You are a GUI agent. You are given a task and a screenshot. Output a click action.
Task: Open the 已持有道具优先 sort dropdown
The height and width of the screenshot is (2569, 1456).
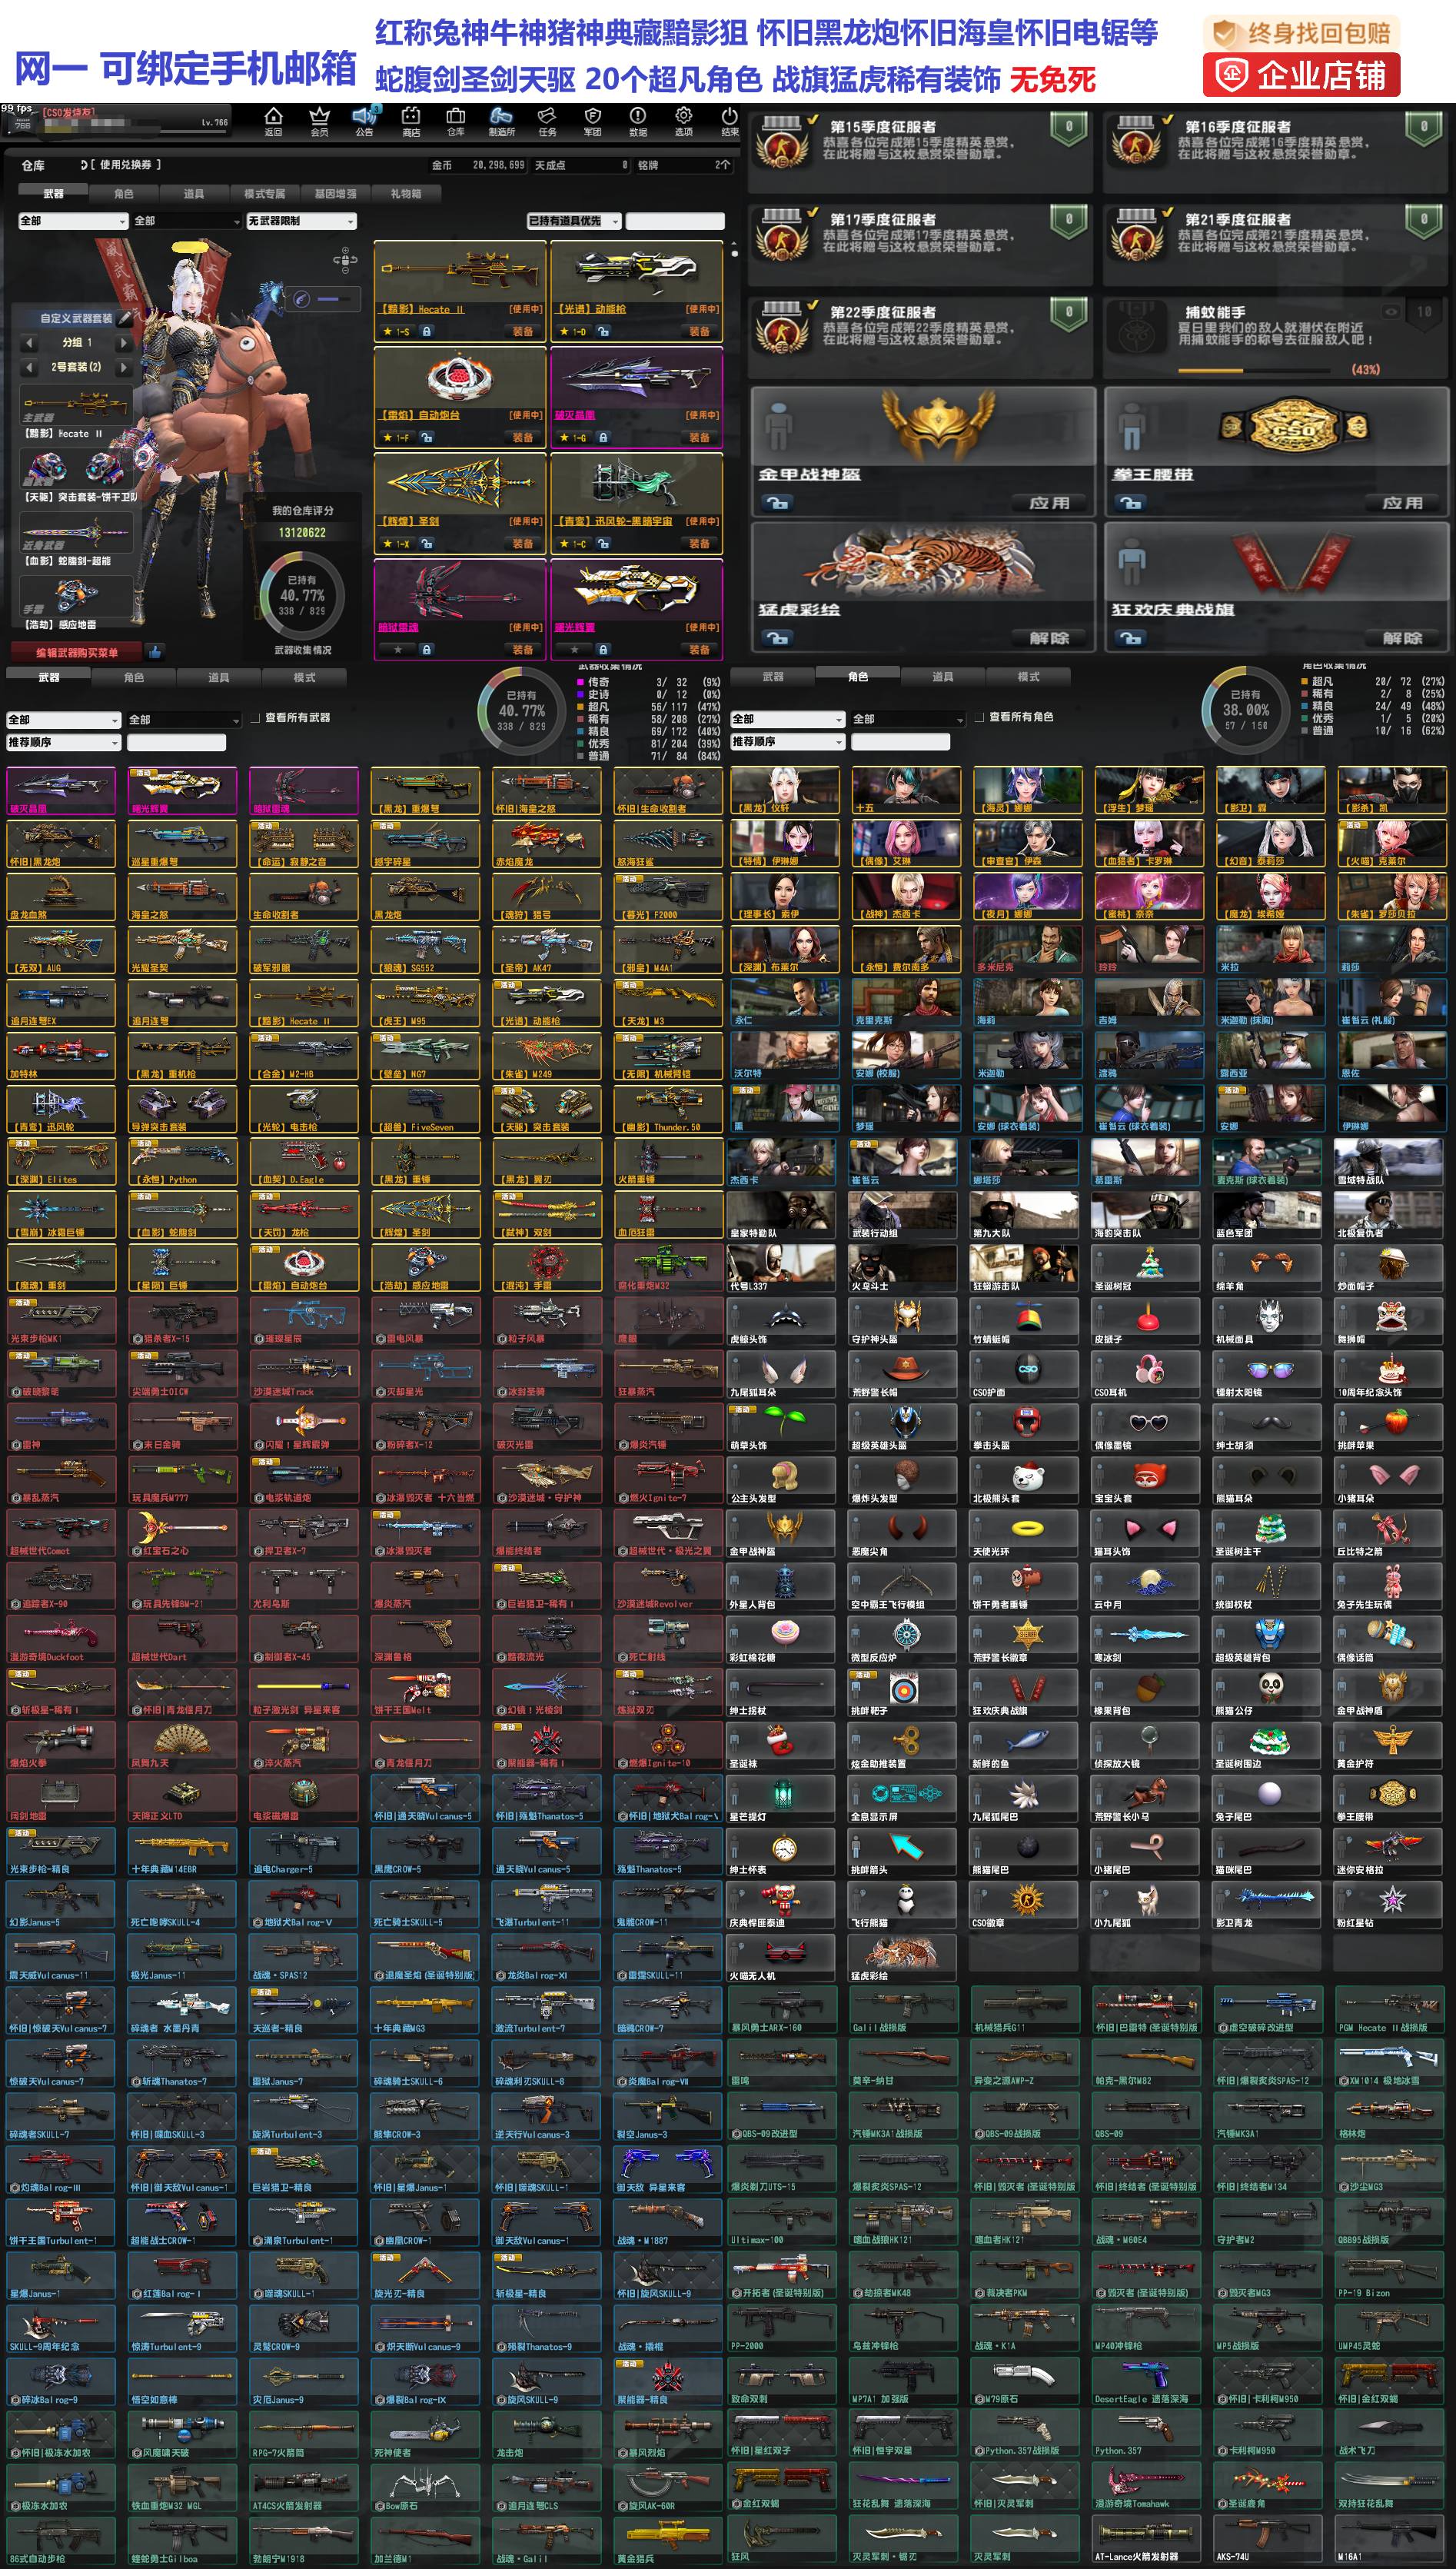point(574,221)
